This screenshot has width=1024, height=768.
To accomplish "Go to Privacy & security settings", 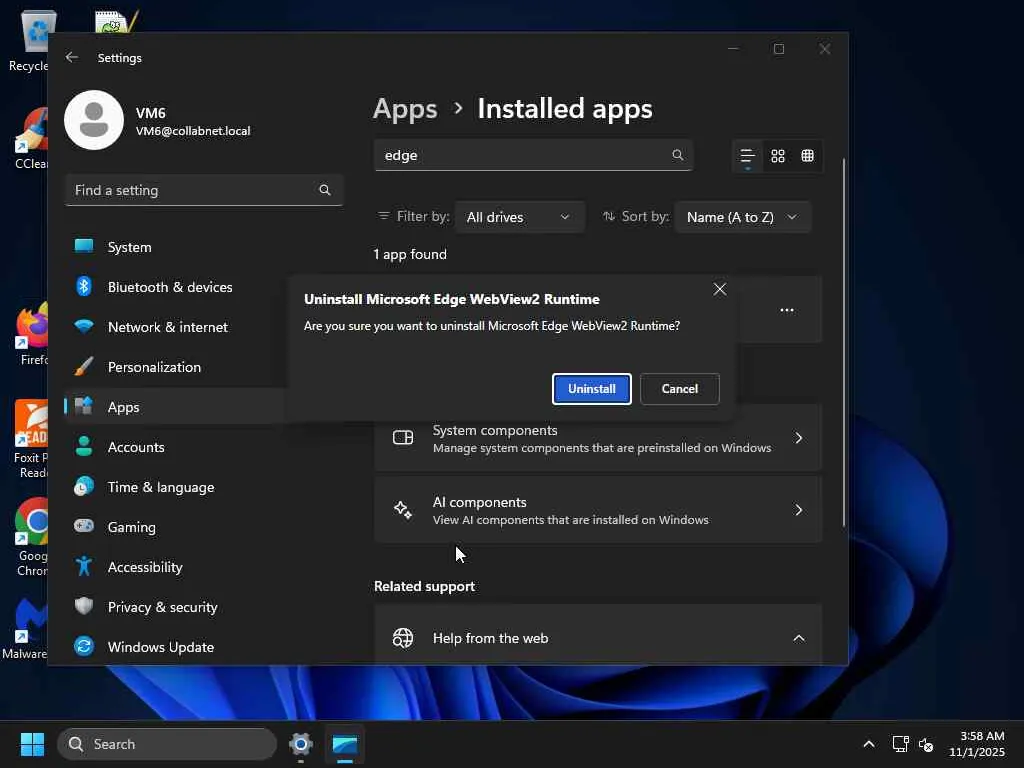I will tap(162, 607).
